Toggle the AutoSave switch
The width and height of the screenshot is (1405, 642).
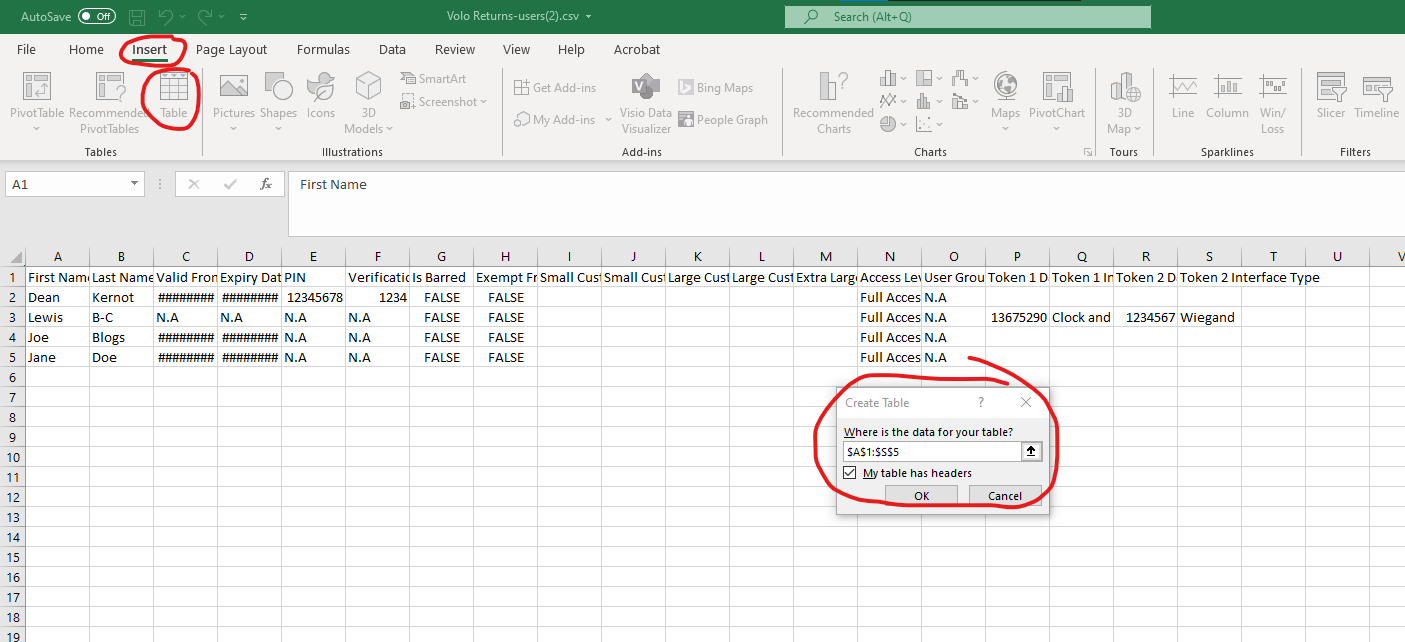97,17
